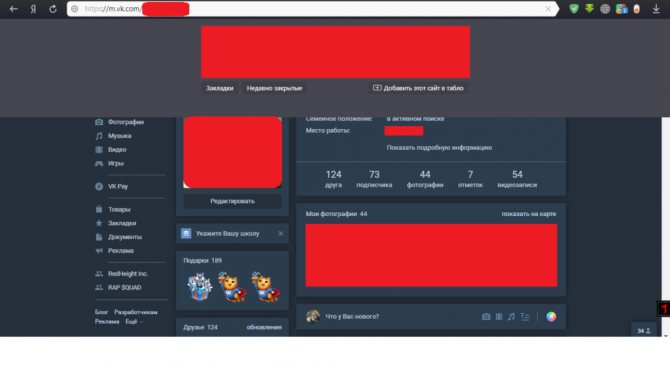Show detailed profile information
Screen dimensions: 670x377
point(439,147)
